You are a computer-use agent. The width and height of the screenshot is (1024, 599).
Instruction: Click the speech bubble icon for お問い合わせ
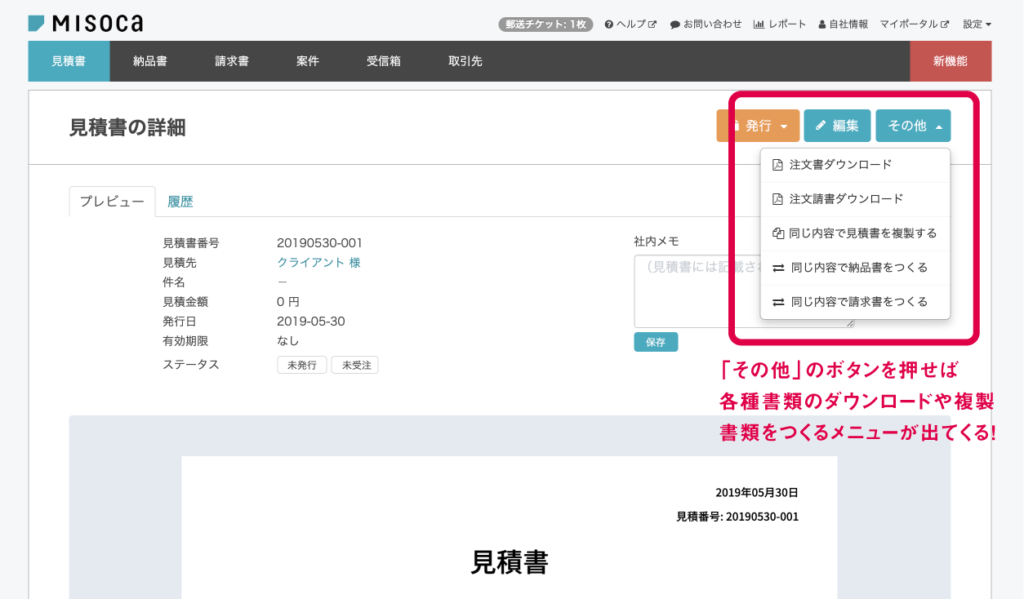pyautogui.click(x=675, y=24)
